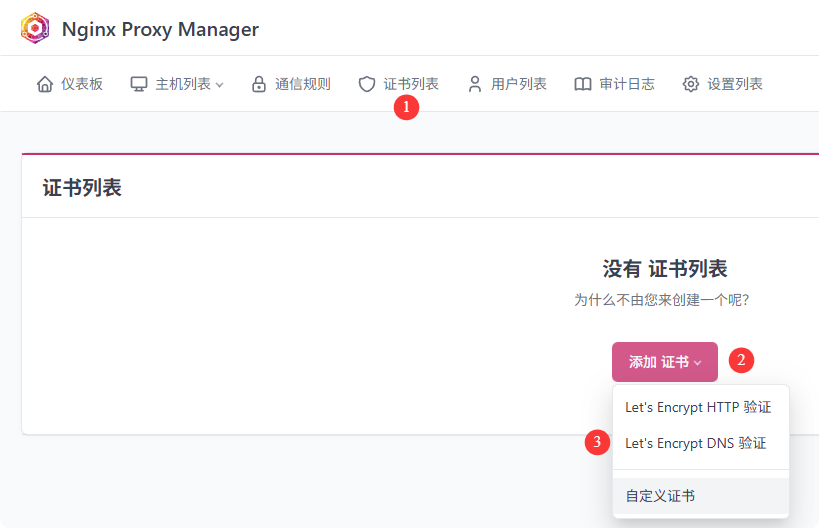
Task: Toggle the chevron on 添加 证书 button
Action: pos(698,363)
